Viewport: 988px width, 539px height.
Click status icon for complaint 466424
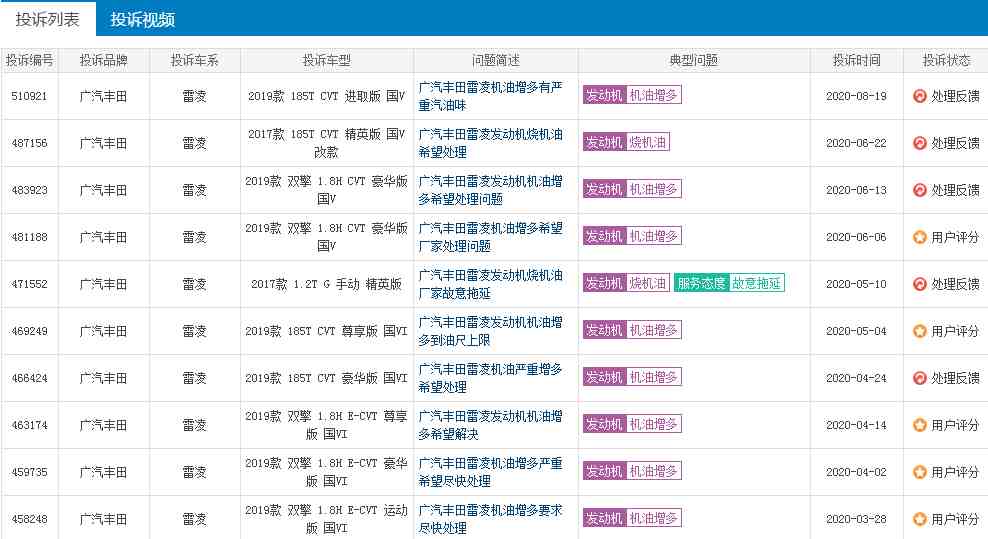920,378
